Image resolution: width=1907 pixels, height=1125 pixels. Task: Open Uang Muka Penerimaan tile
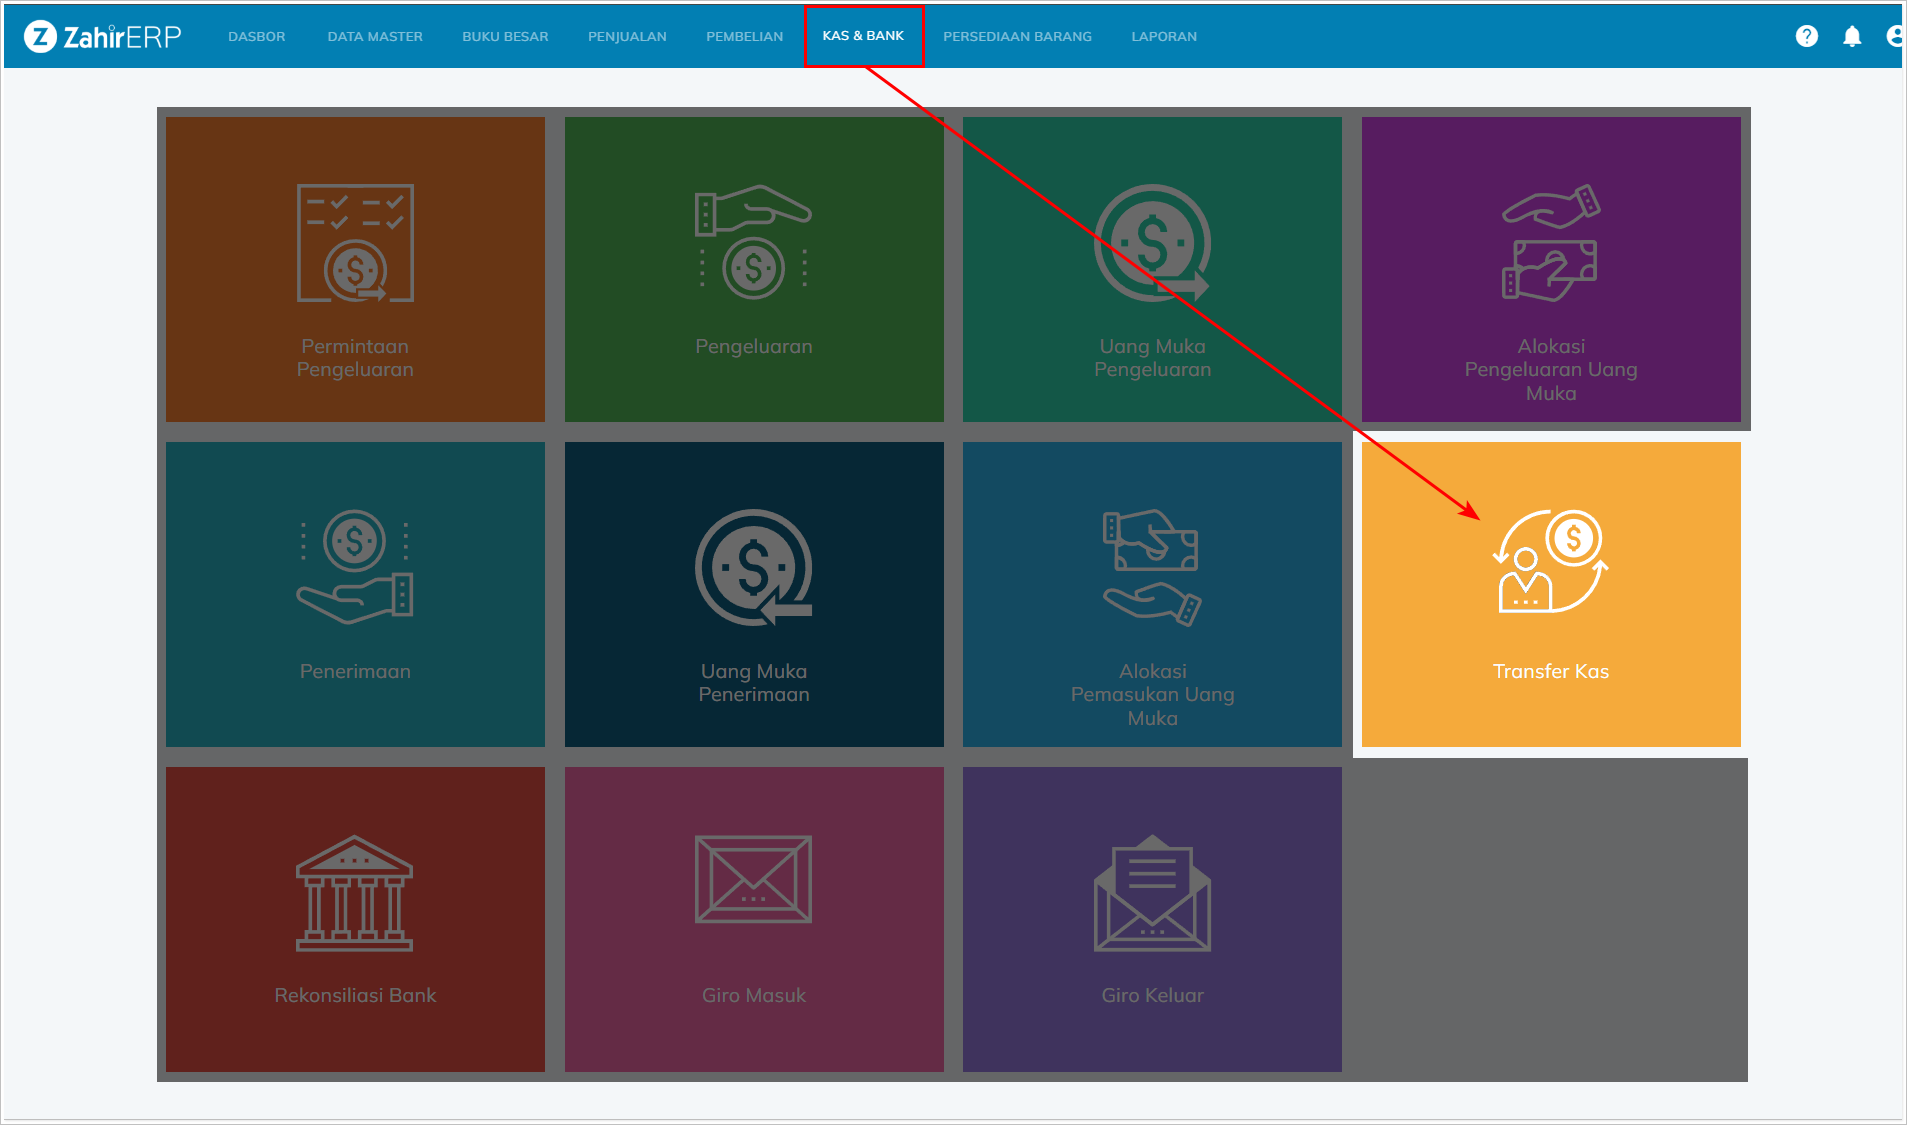pyautogui.click(x=753, y=594)
